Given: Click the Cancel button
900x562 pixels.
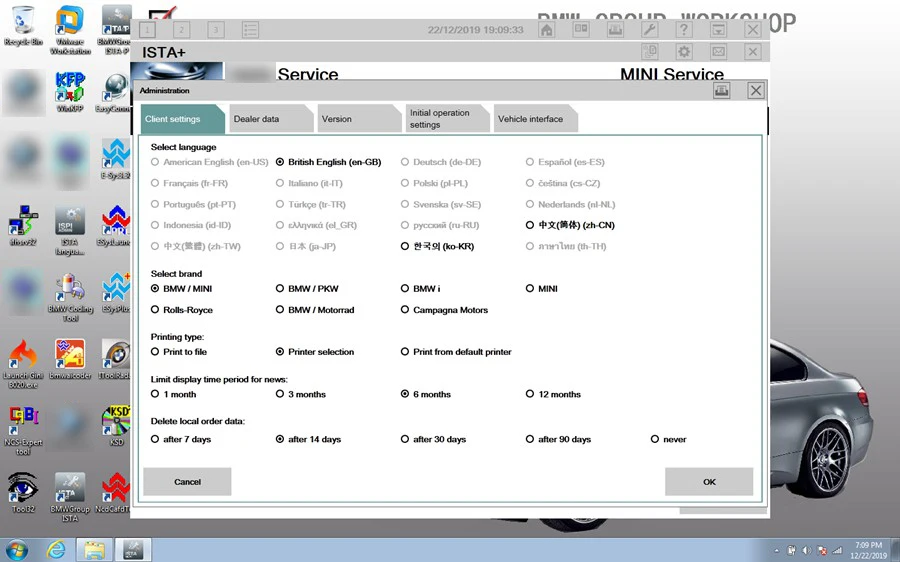Looking at the screenshot, I should (187, 482).
